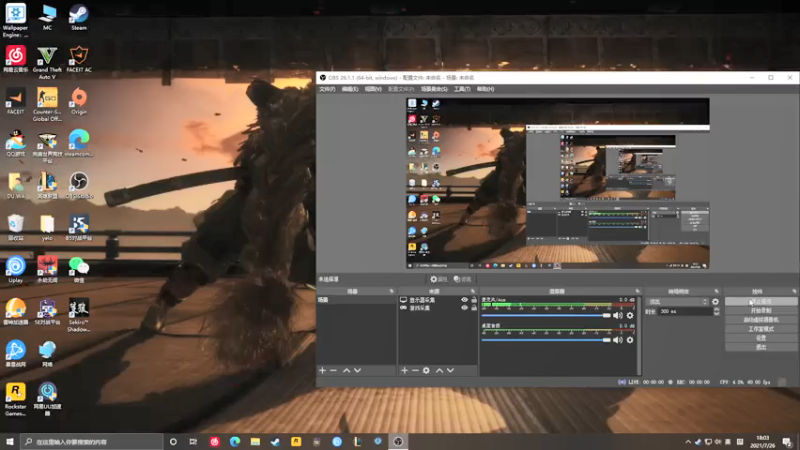Open Steam desktop shortcut
Viewport: 800px width, 450px height.
pos(79,18)
